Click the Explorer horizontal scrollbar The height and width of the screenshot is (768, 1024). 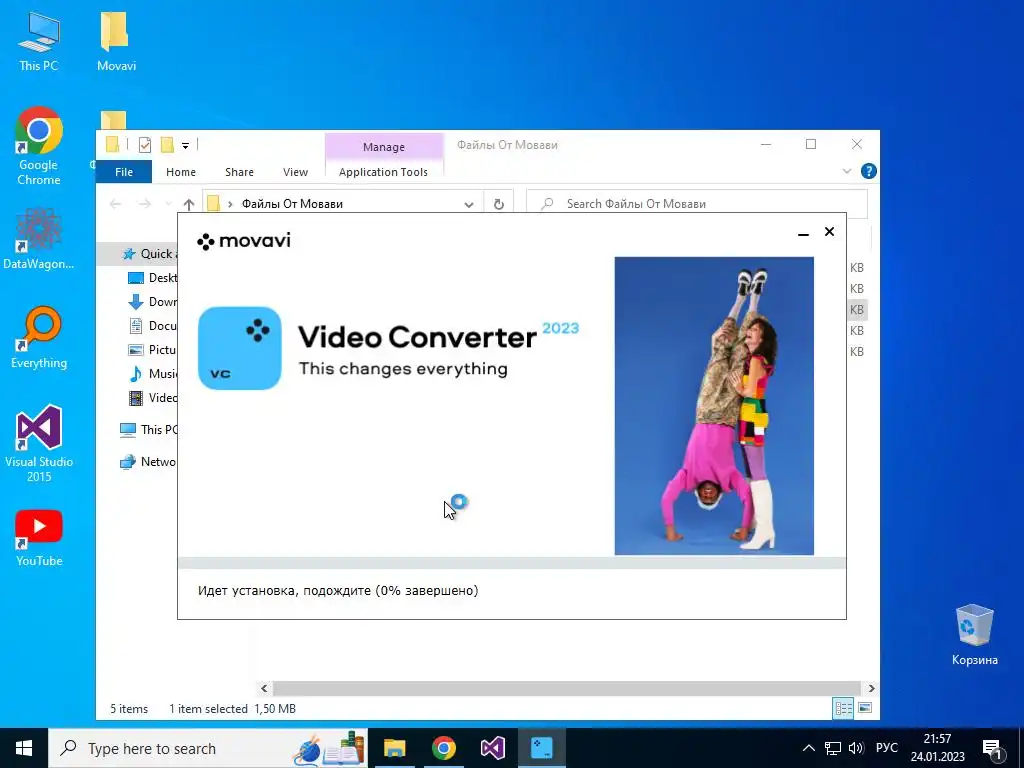(567, 688)
